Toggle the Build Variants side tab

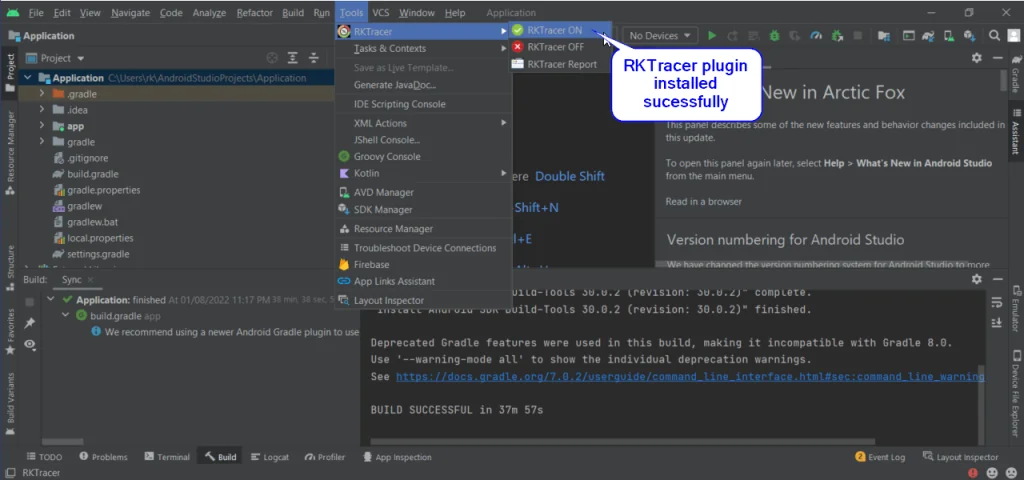[10, 404]
